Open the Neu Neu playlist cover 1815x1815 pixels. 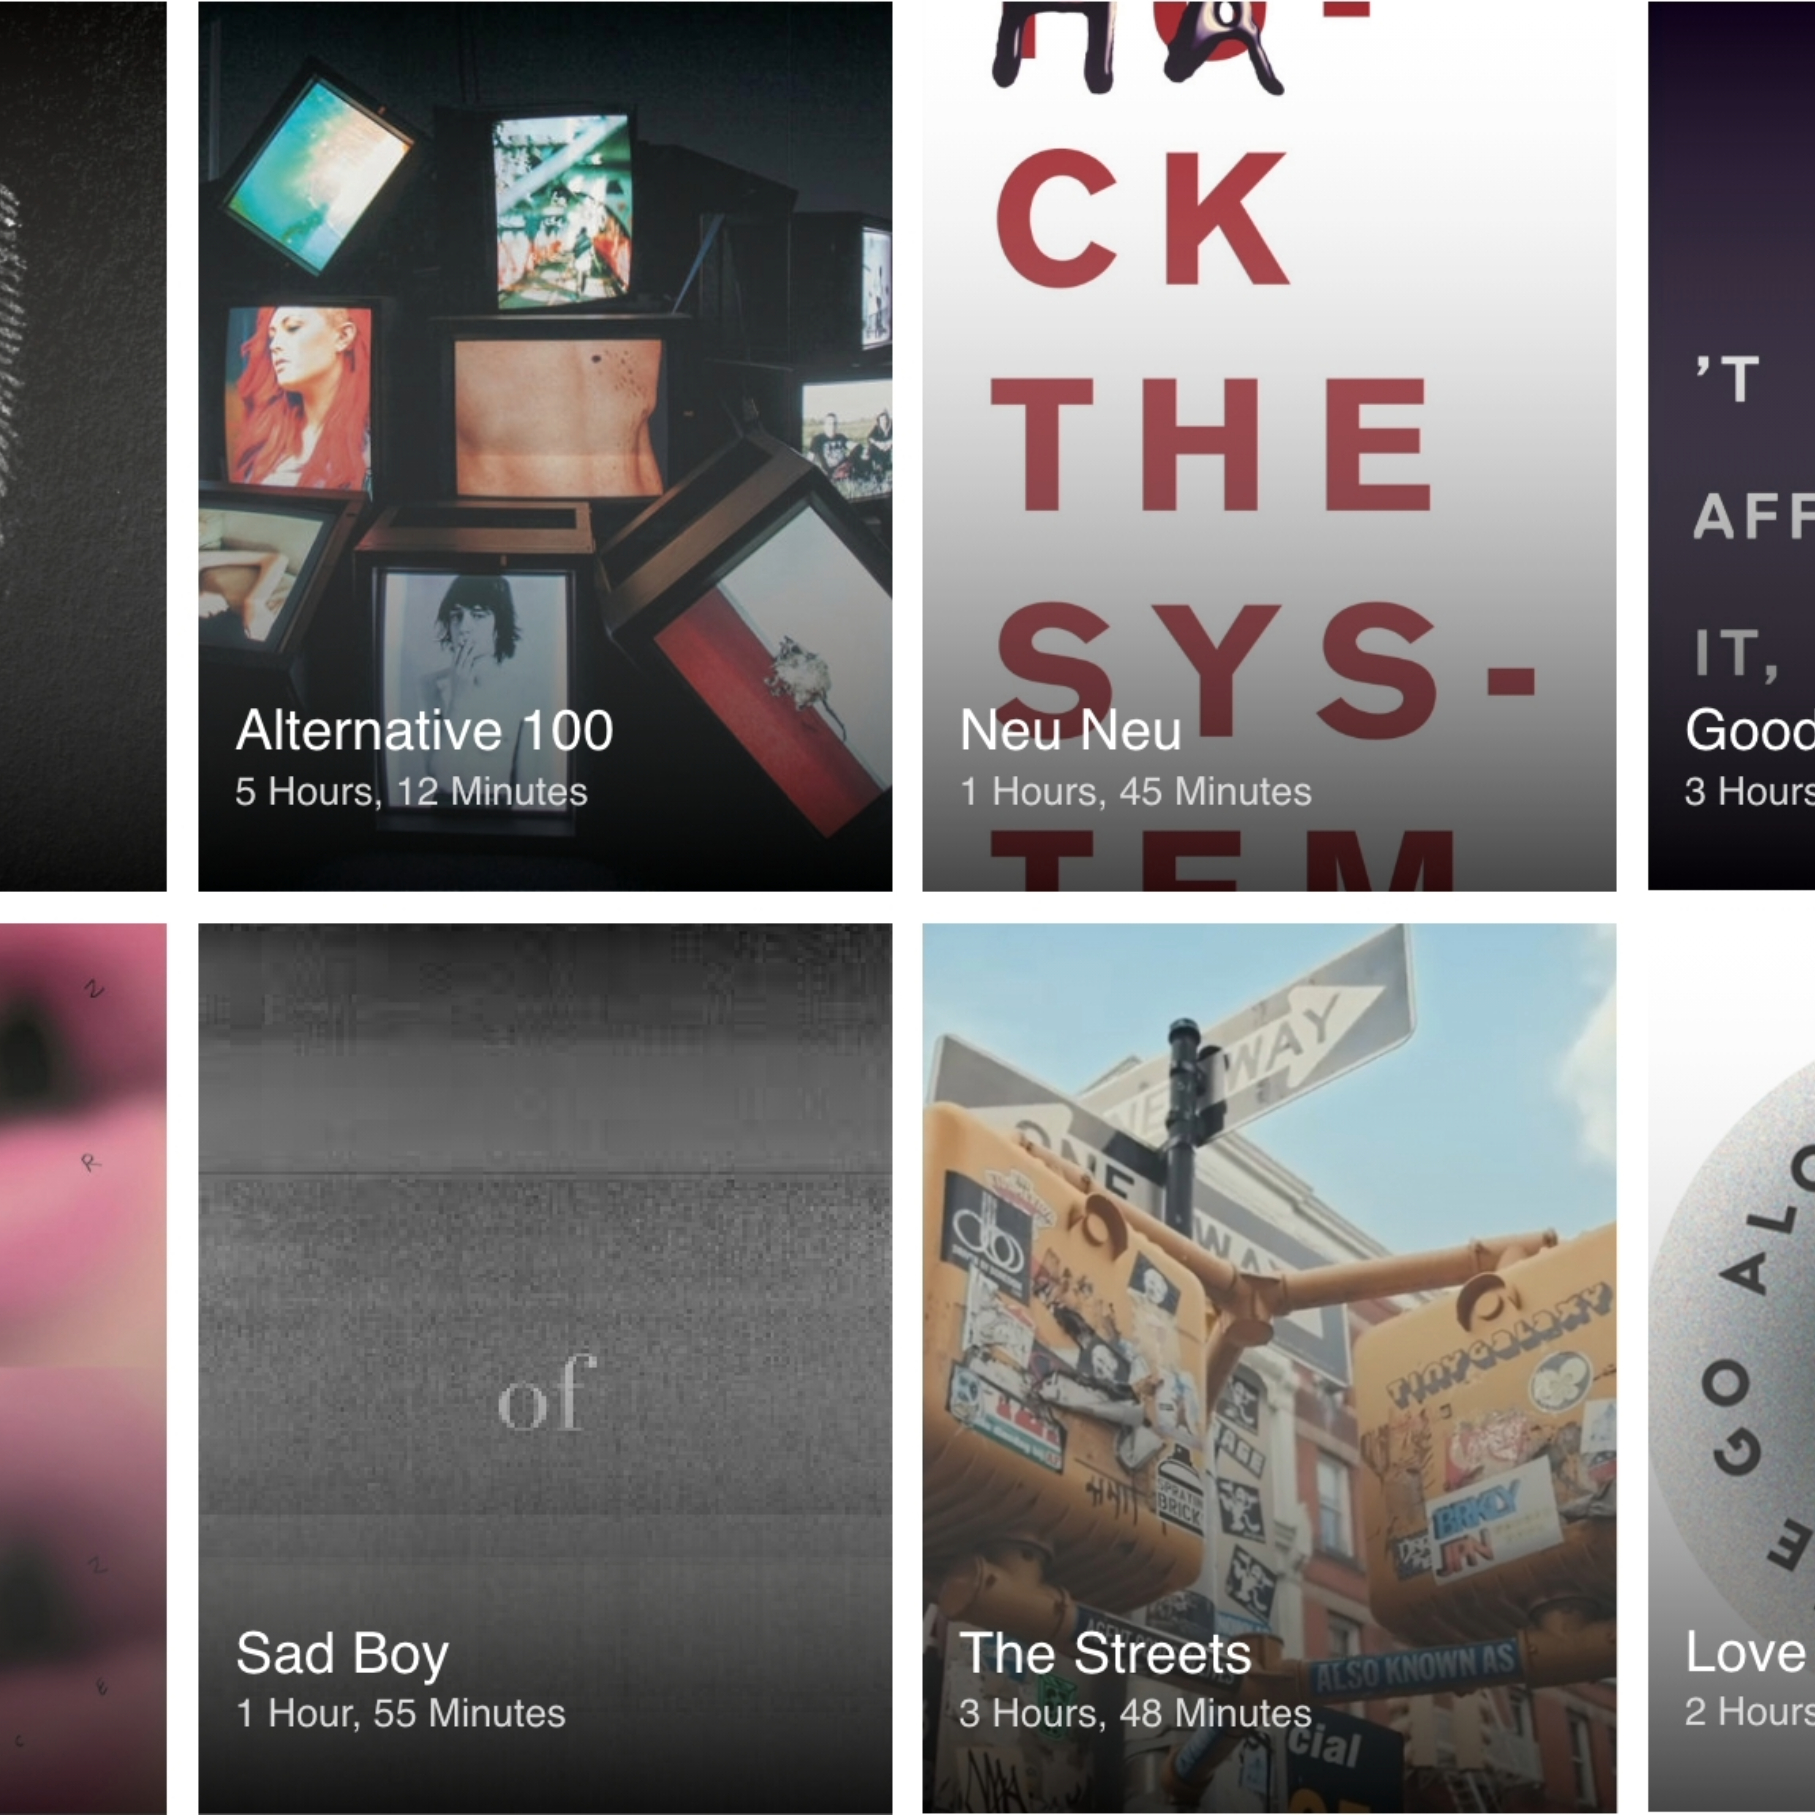click(x=1269, y=445)
